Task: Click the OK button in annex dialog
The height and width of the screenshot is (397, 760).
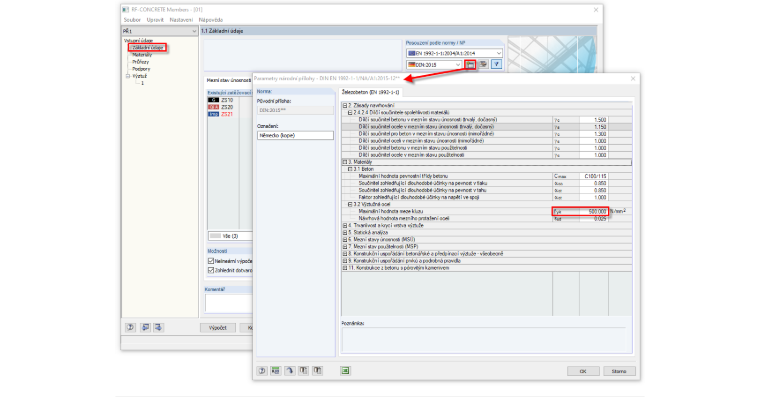Action: [583, 371]
